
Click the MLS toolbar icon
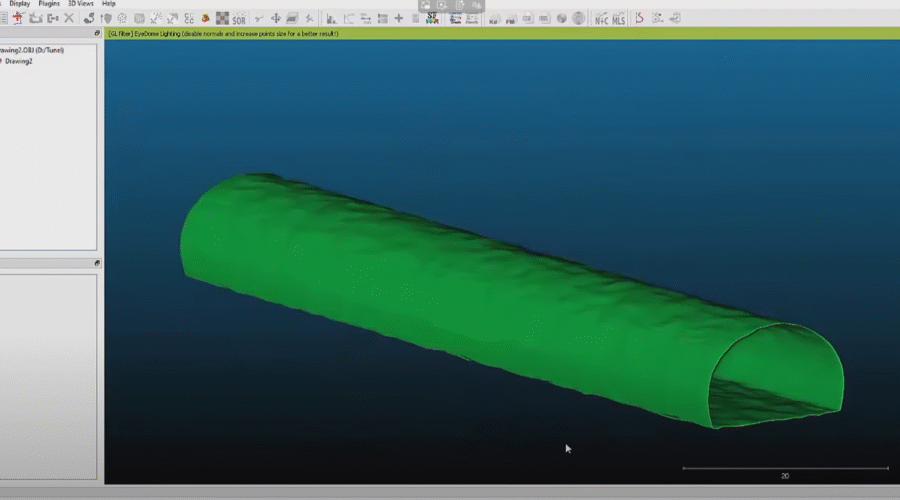[x=618, y=18]
